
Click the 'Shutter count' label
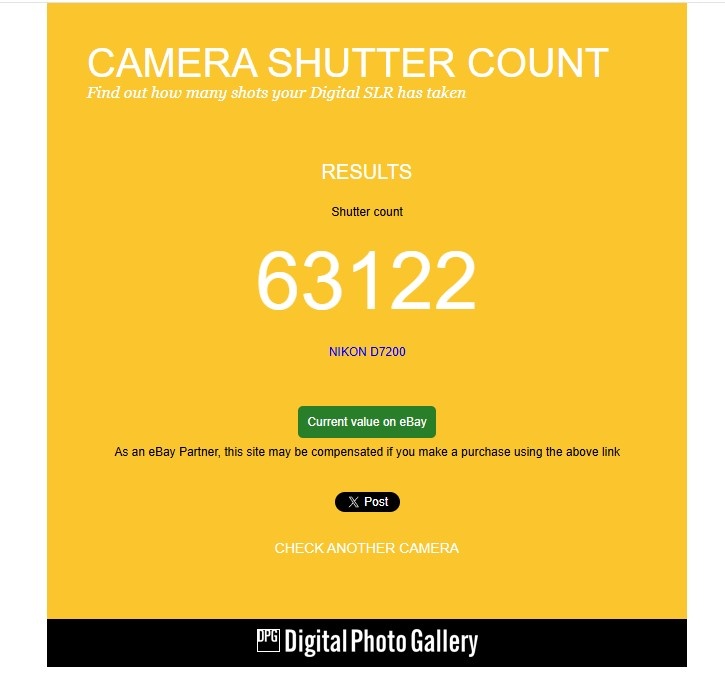[367, 212]
